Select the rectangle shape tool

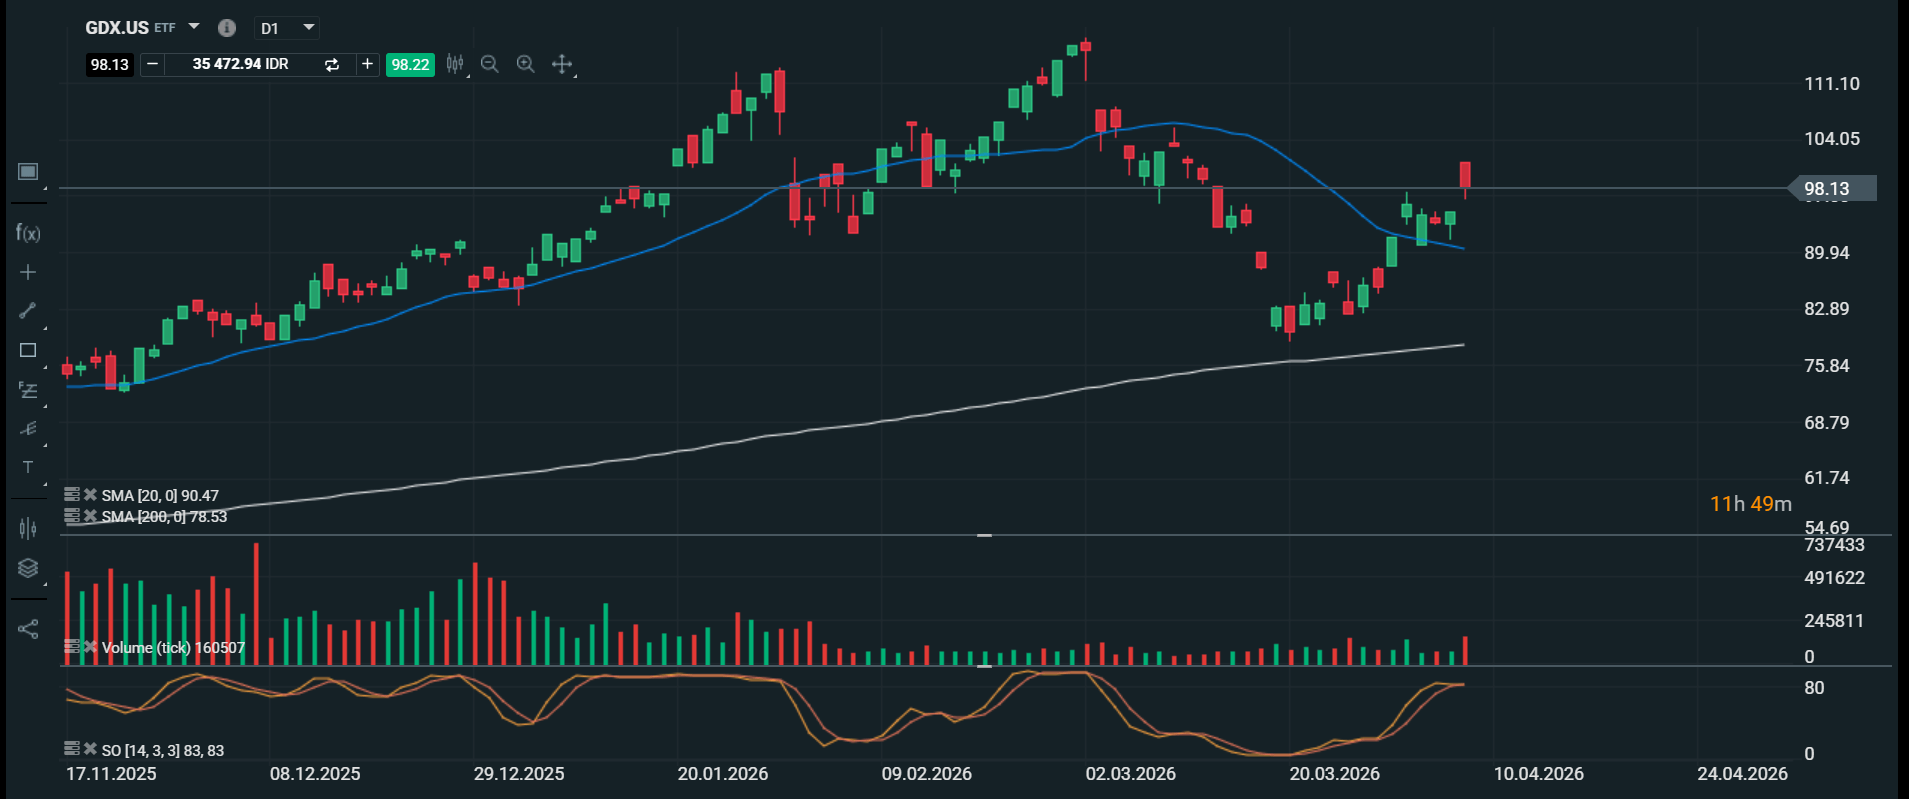coord(28,350)
